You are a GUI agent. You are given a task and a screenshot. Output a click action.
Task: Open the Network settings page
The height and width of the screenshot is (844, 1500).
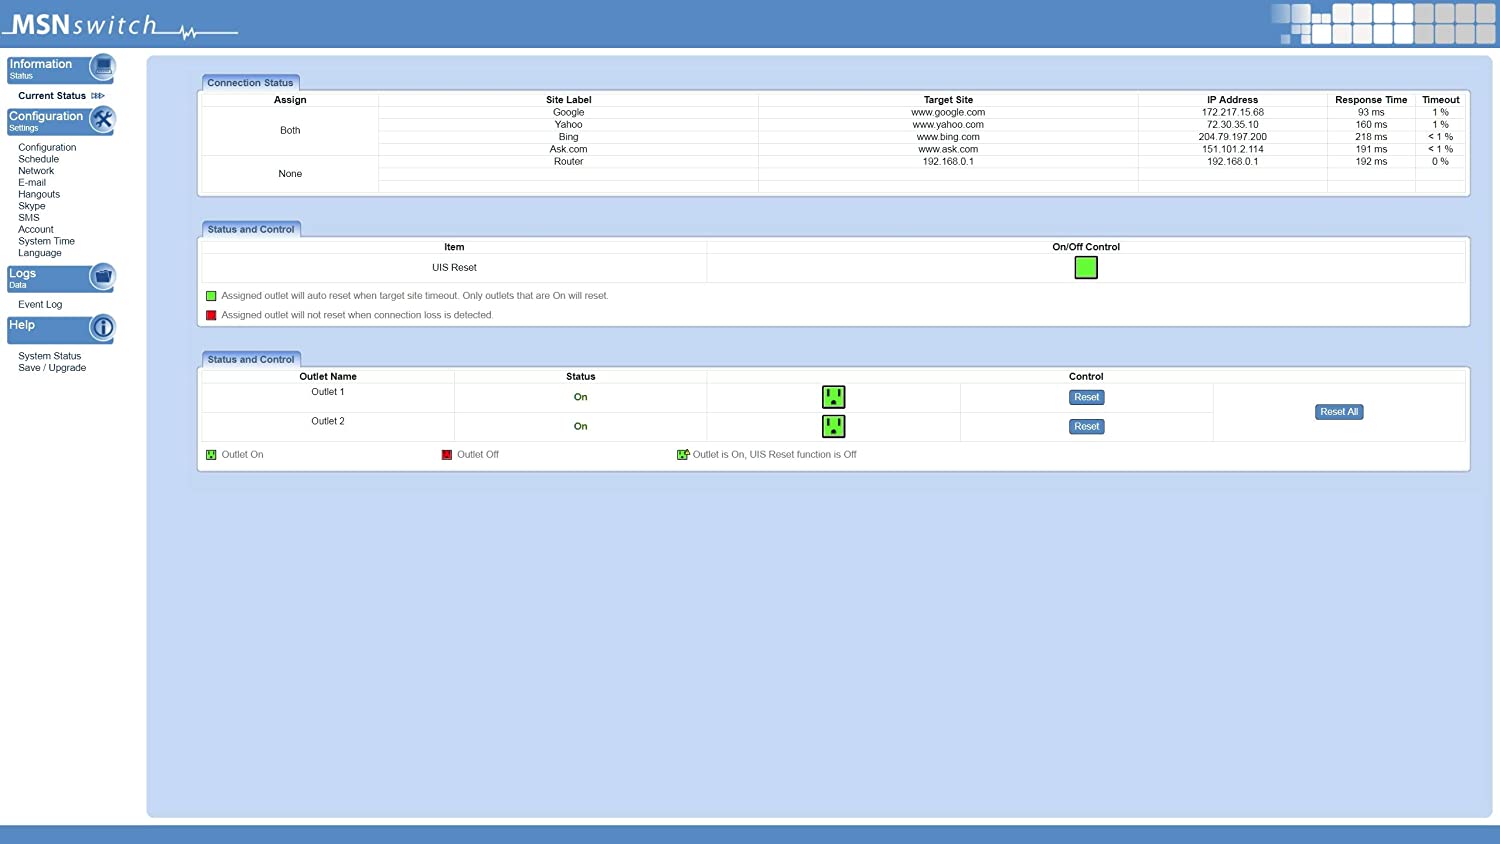click(36, 171)
